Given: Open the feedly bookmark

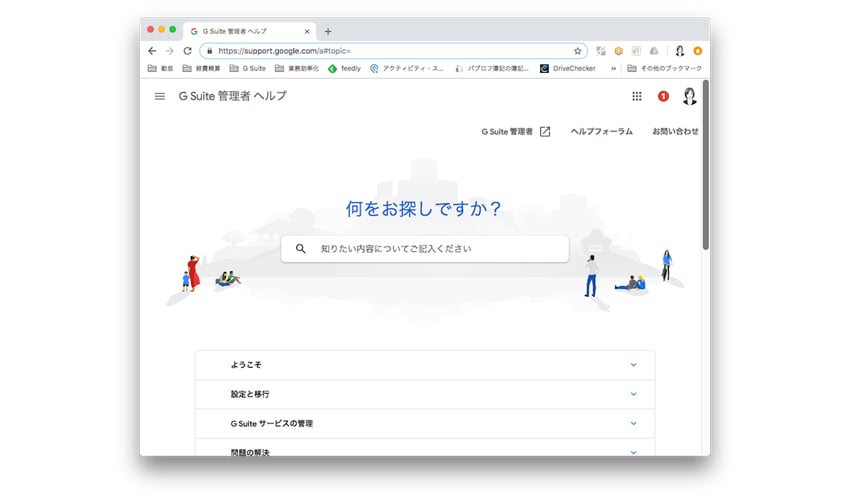Looking at the screenshot, I should click(x=344, y=68).
